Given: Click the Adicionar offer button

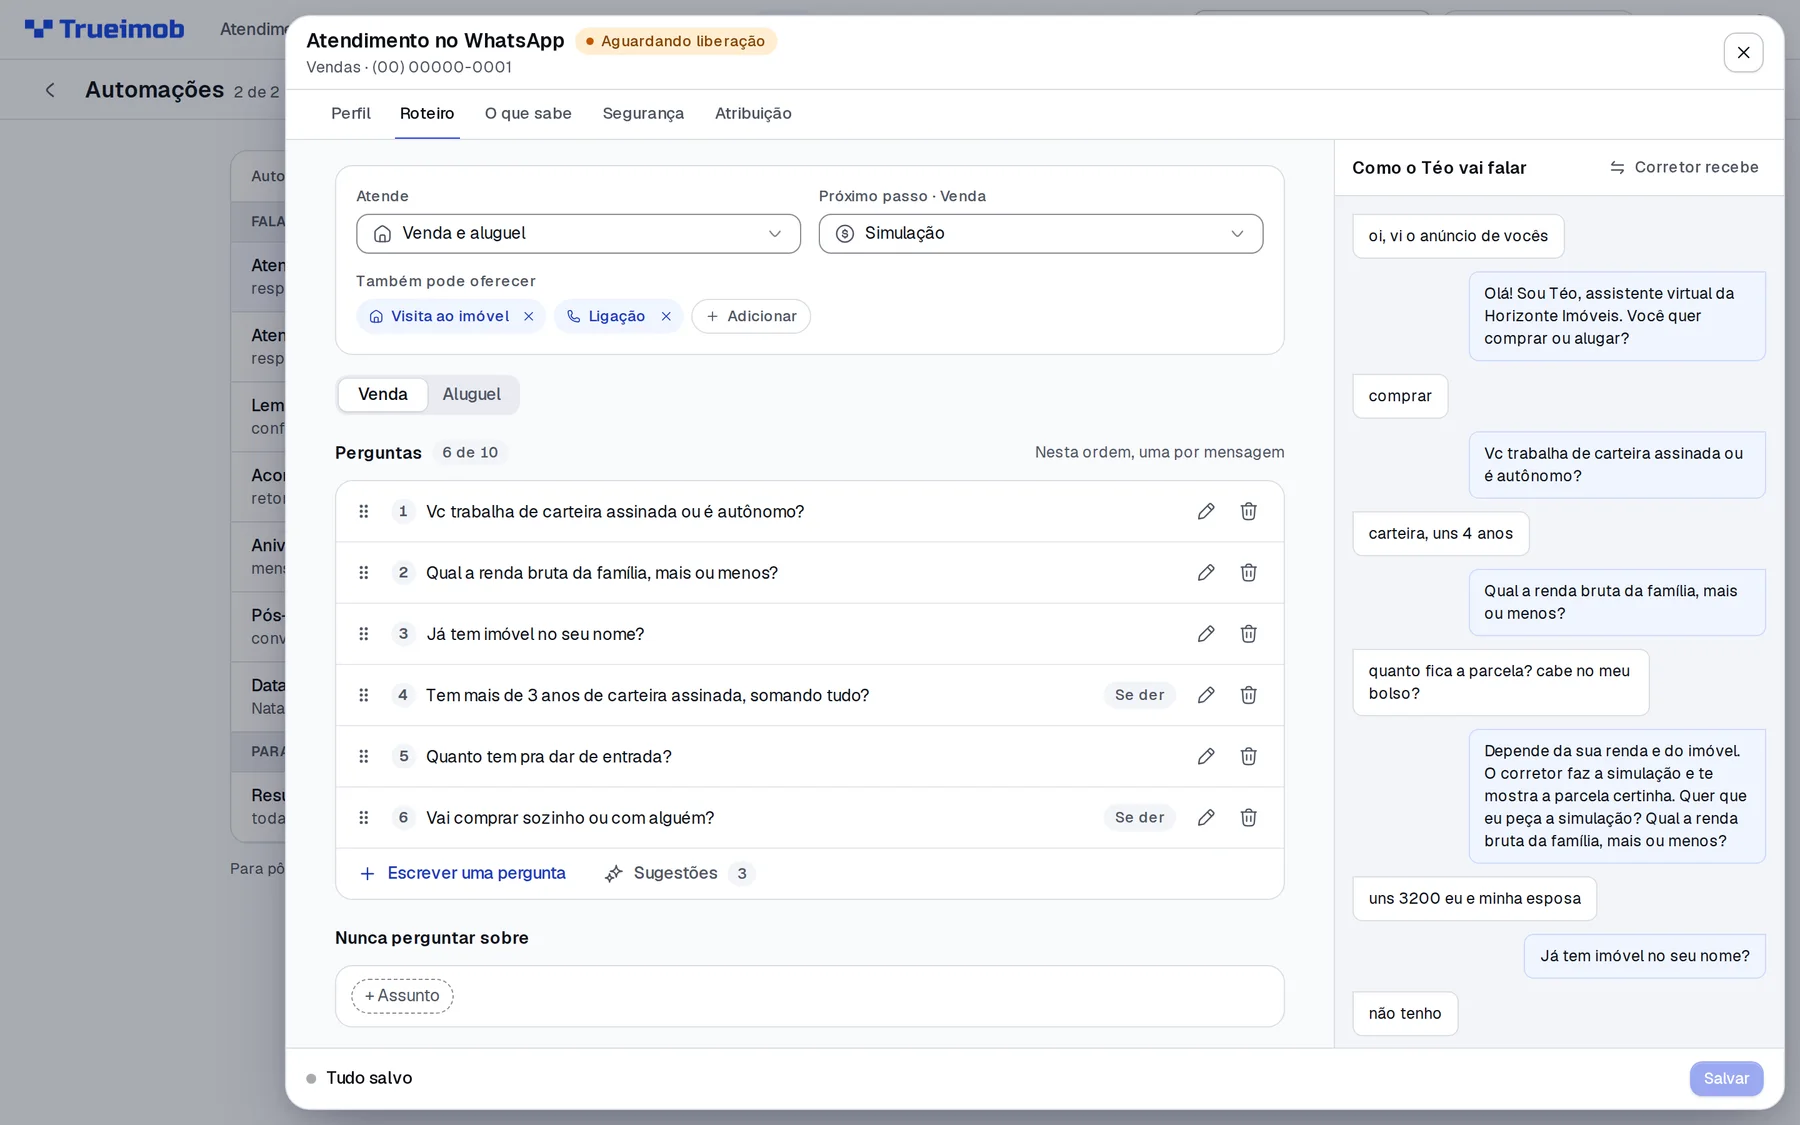Looking at the screenshot, I should (751, 316).
